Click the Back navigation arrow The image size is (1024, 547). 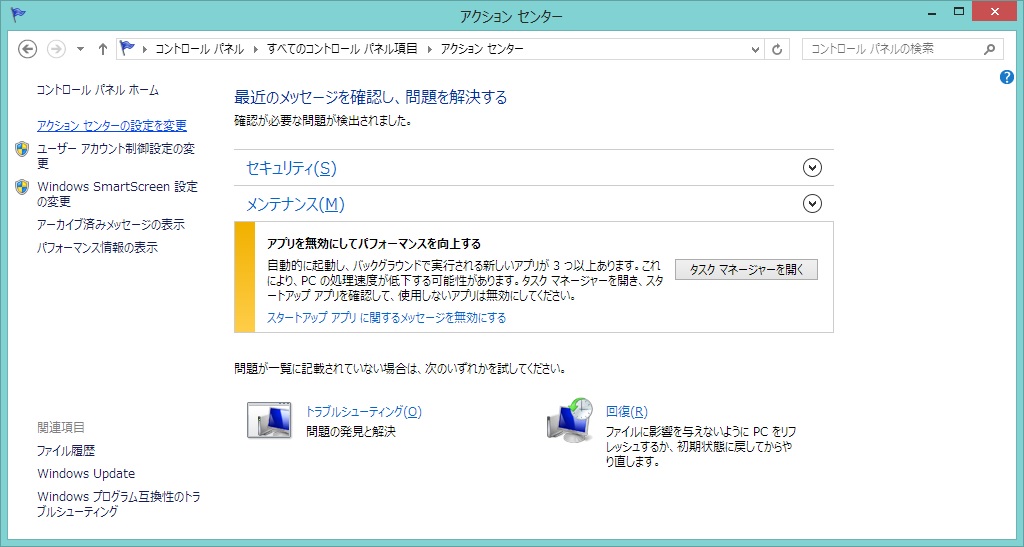point(27,49)
